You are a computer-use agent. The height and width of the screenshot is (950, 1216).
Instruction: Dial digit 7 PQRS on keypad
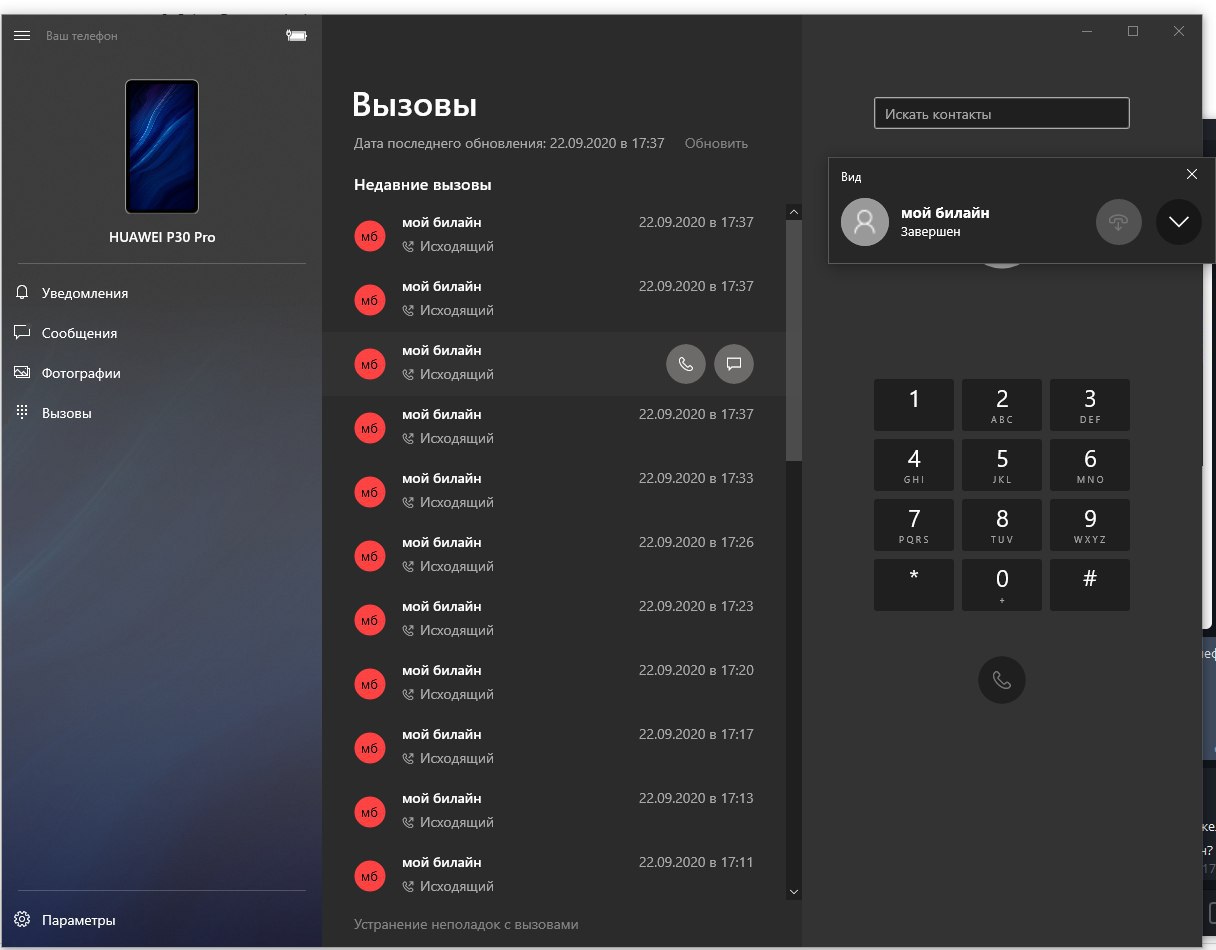[914, 525]
